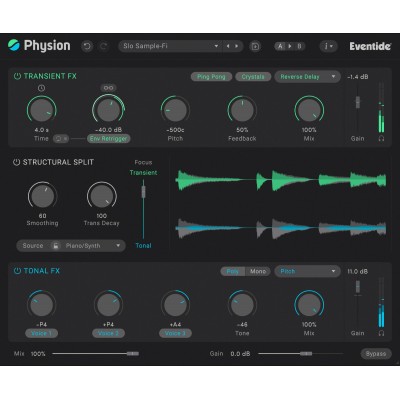Select Poly mode
The image size is (400, 400).
coord(233,271)
